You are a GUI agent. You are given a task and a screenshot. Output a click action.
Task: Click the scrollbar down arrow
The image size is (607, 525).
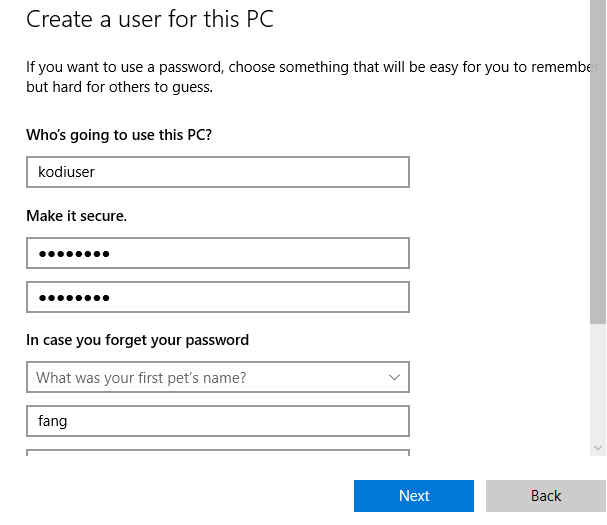(598, 448)
